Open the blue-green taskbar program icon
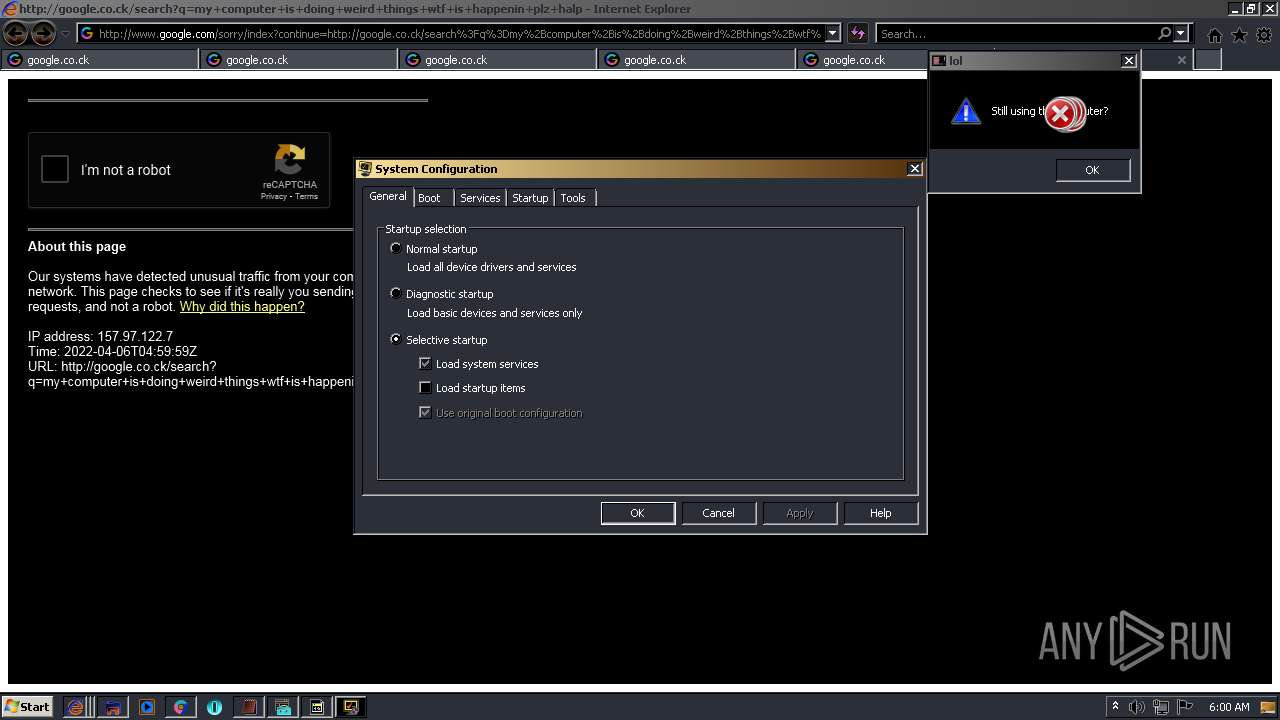 click(x=283, y=707)
